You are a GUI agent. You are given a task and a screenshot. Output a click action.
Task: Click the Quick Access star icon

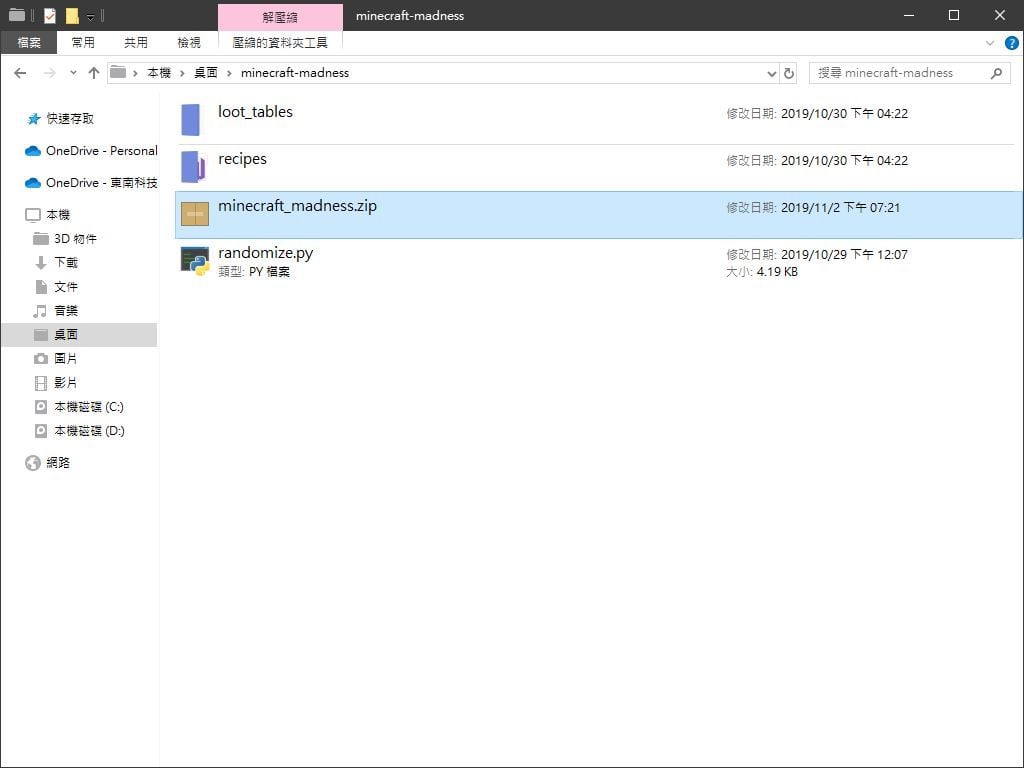point(33,119)
